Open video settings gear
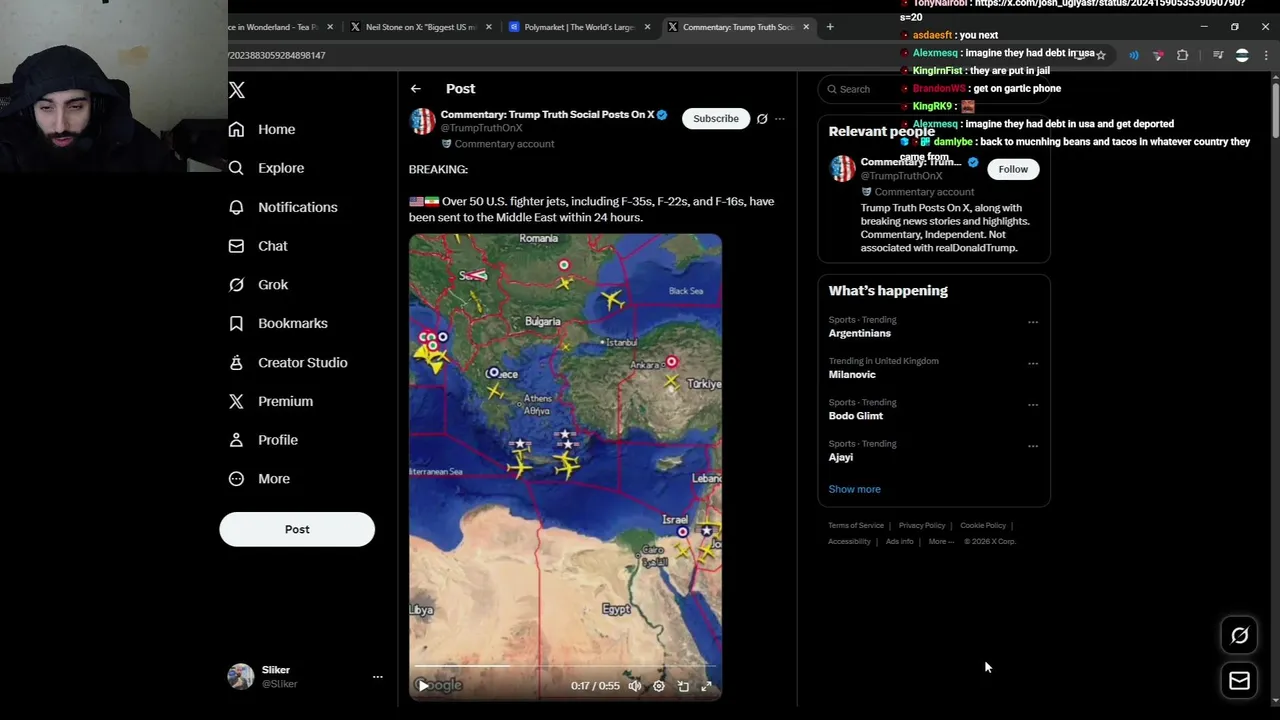1280x720 pixels. [x=659, y=686]
